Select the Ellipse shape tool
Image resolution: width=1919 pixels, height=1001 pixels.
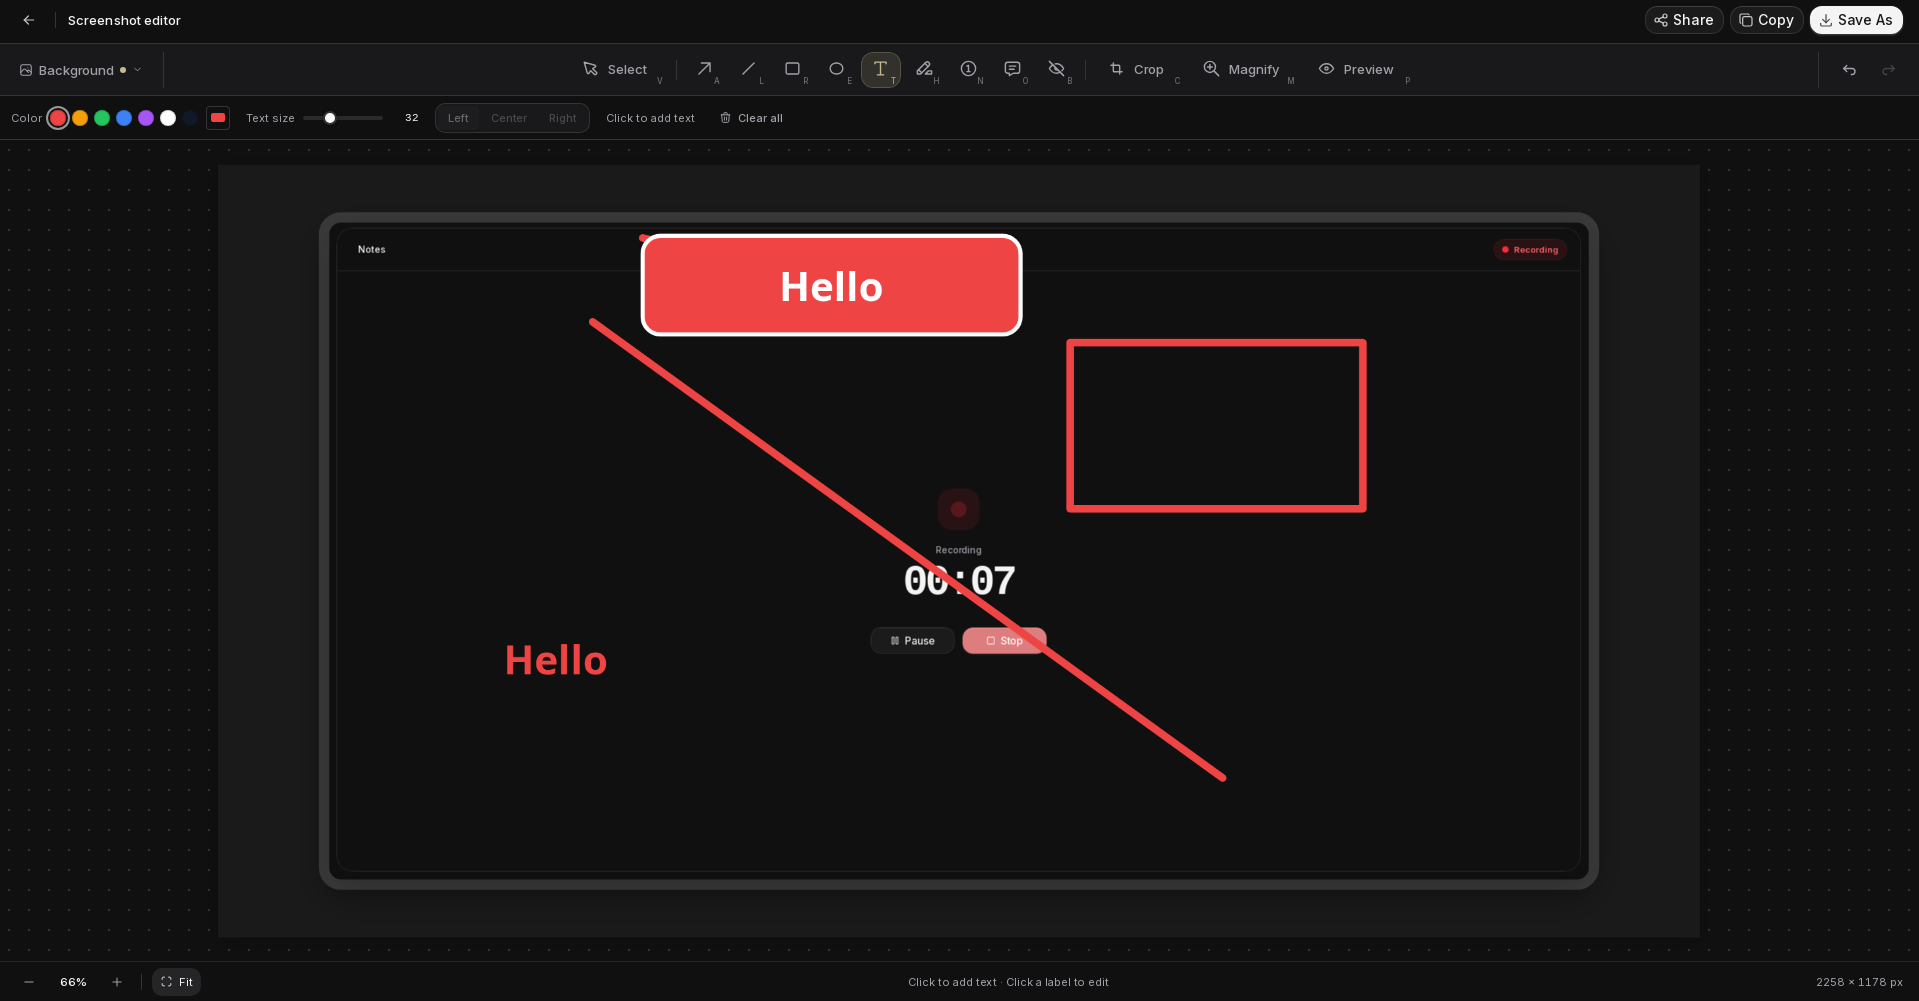point(837,69)
